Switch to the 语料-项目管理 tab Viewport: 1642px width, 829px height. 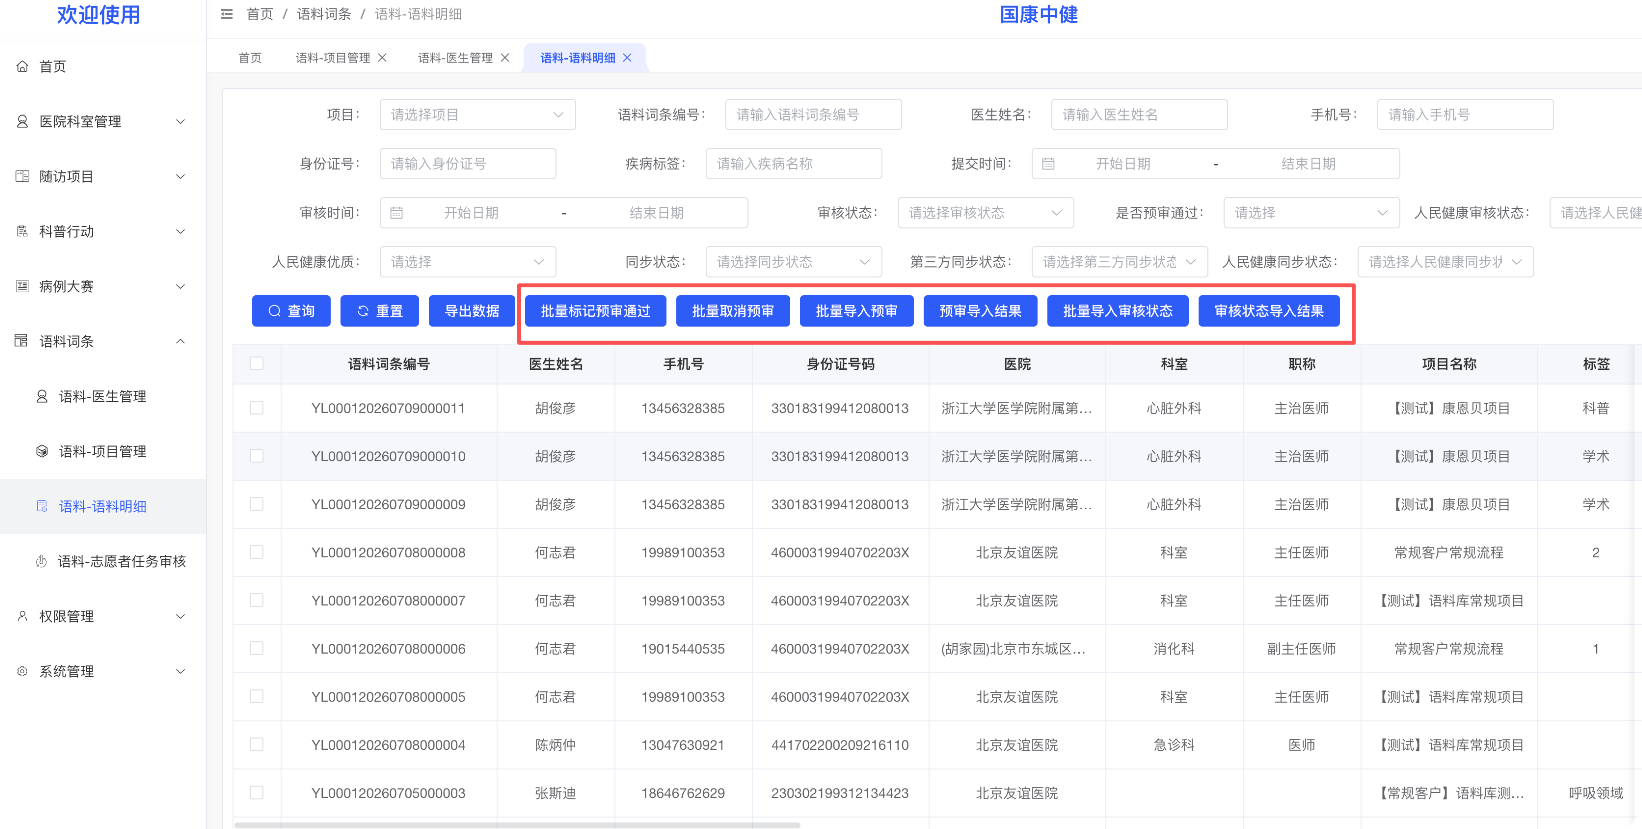tap(333, 58)
